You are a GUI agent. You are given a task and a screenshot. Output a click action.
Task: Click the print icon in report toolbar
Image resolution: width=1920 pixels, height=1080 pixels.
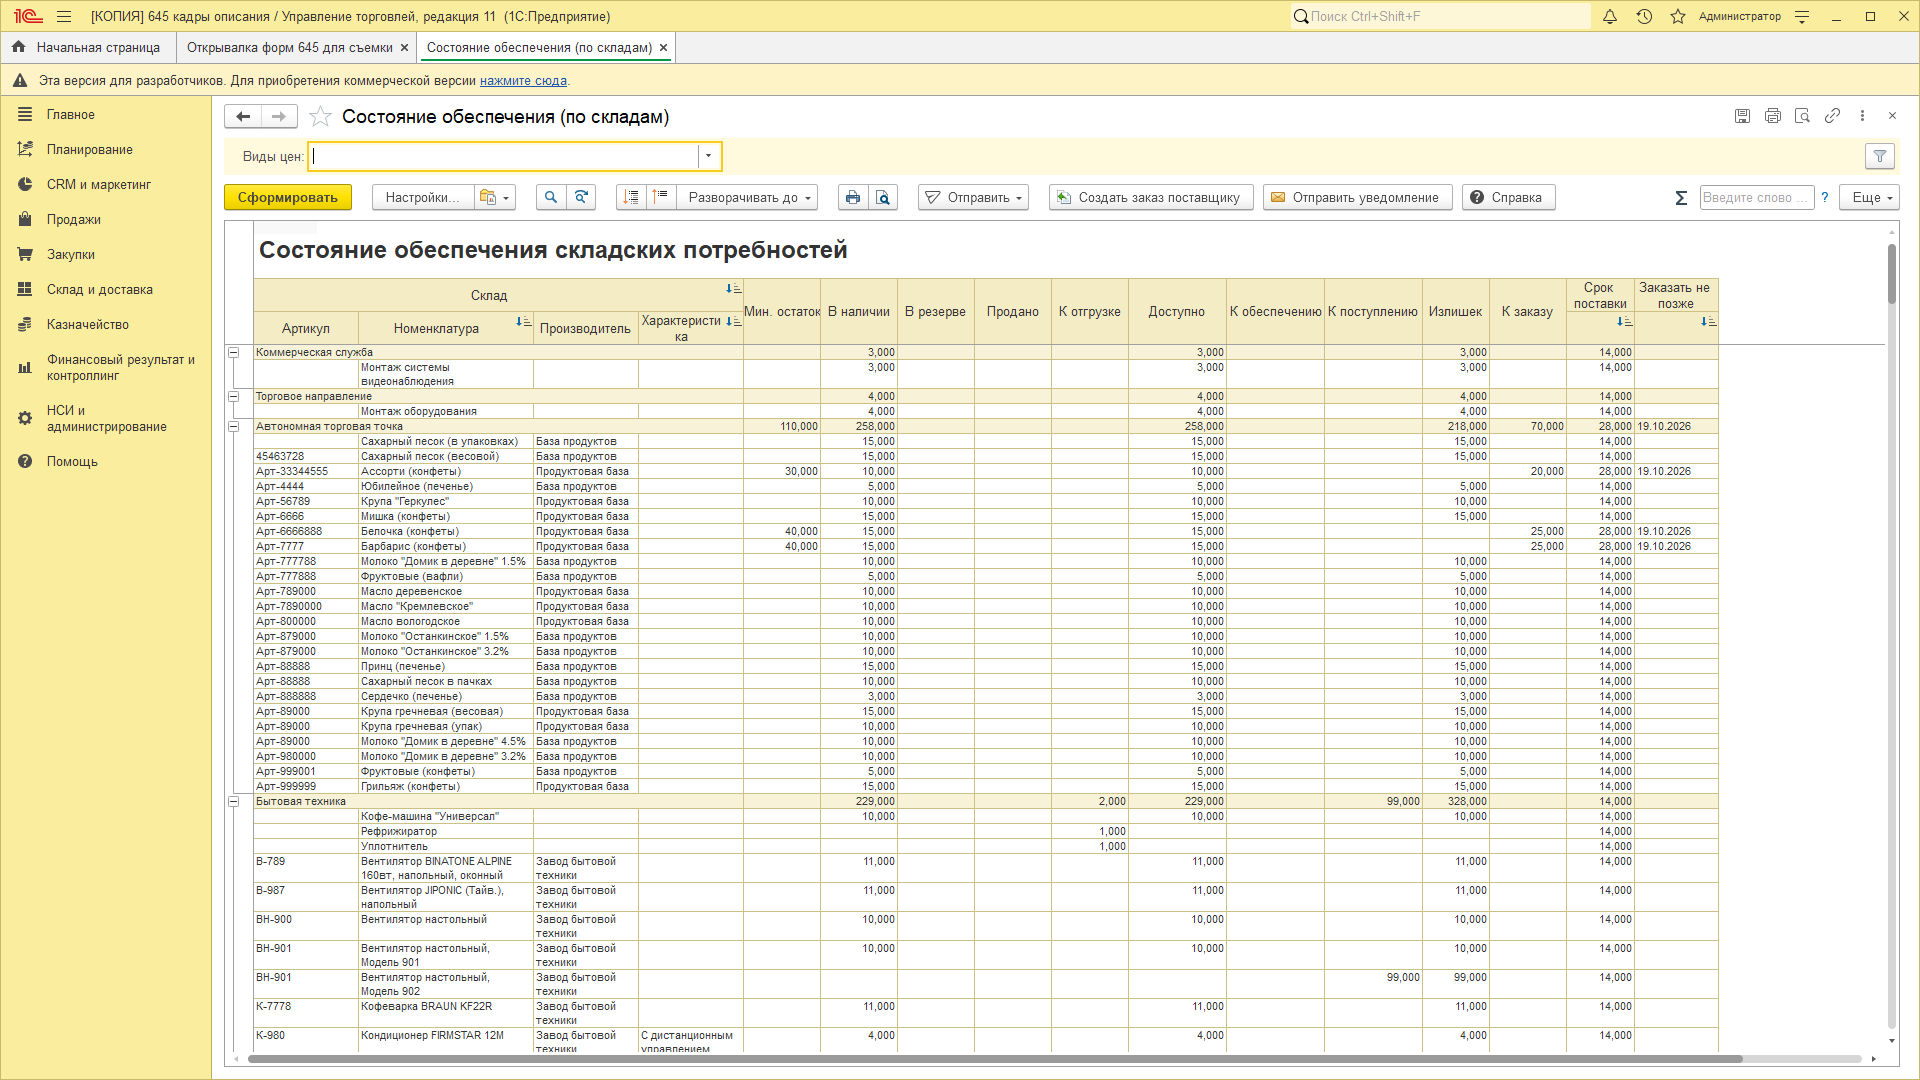[852, 198]
